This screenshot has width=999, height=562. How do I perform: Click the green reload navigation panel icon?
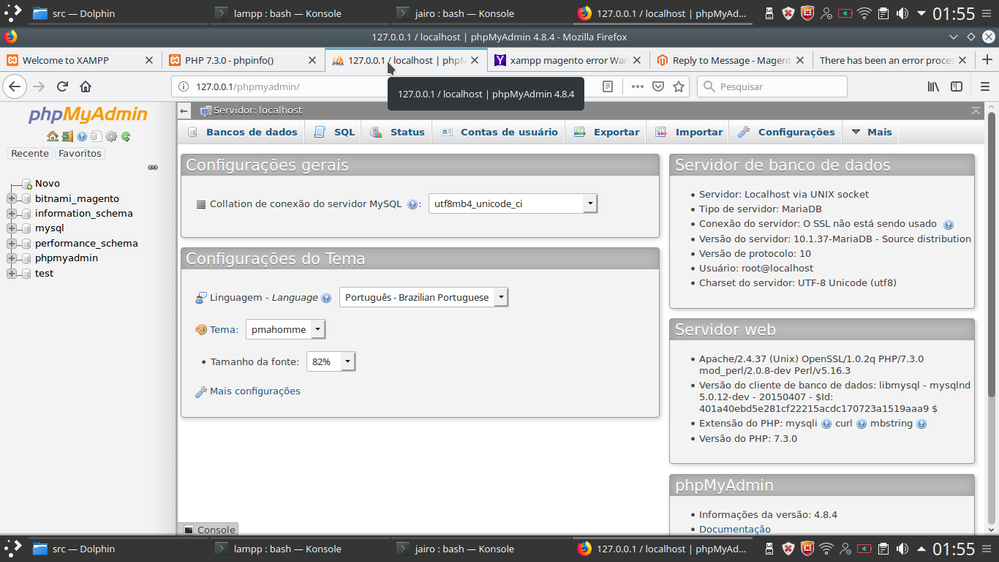pyautogui.click(x=126, y=137)
